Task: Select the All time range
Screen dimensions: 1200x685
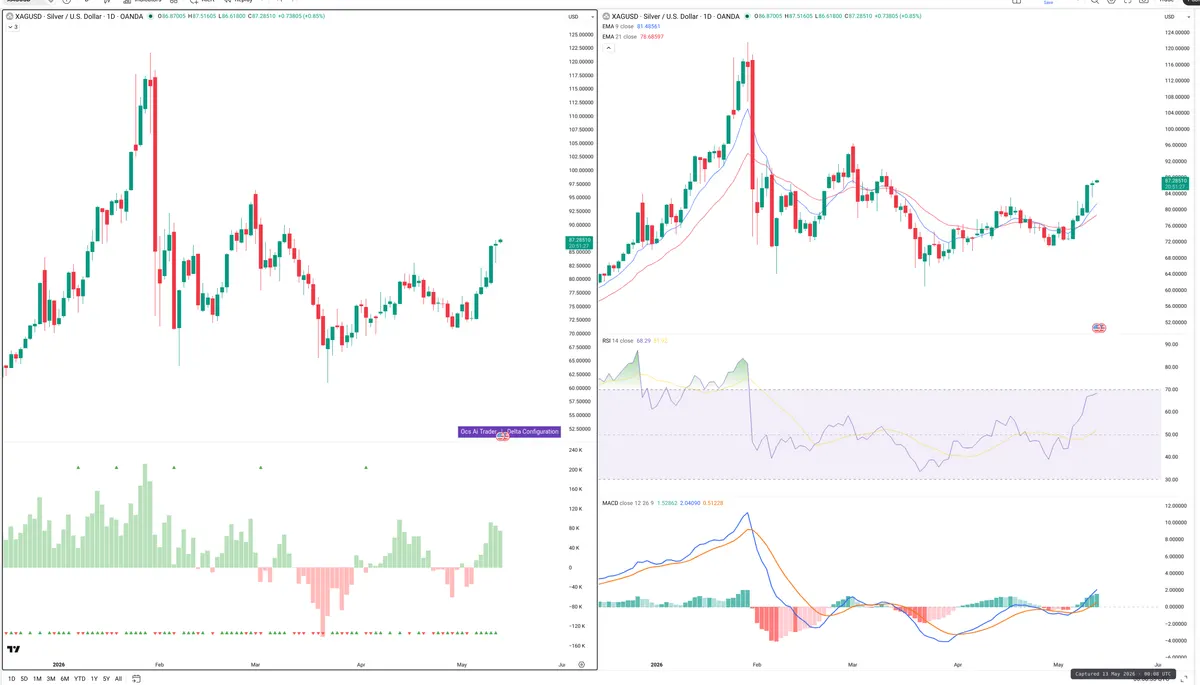Action: [118, 679]
